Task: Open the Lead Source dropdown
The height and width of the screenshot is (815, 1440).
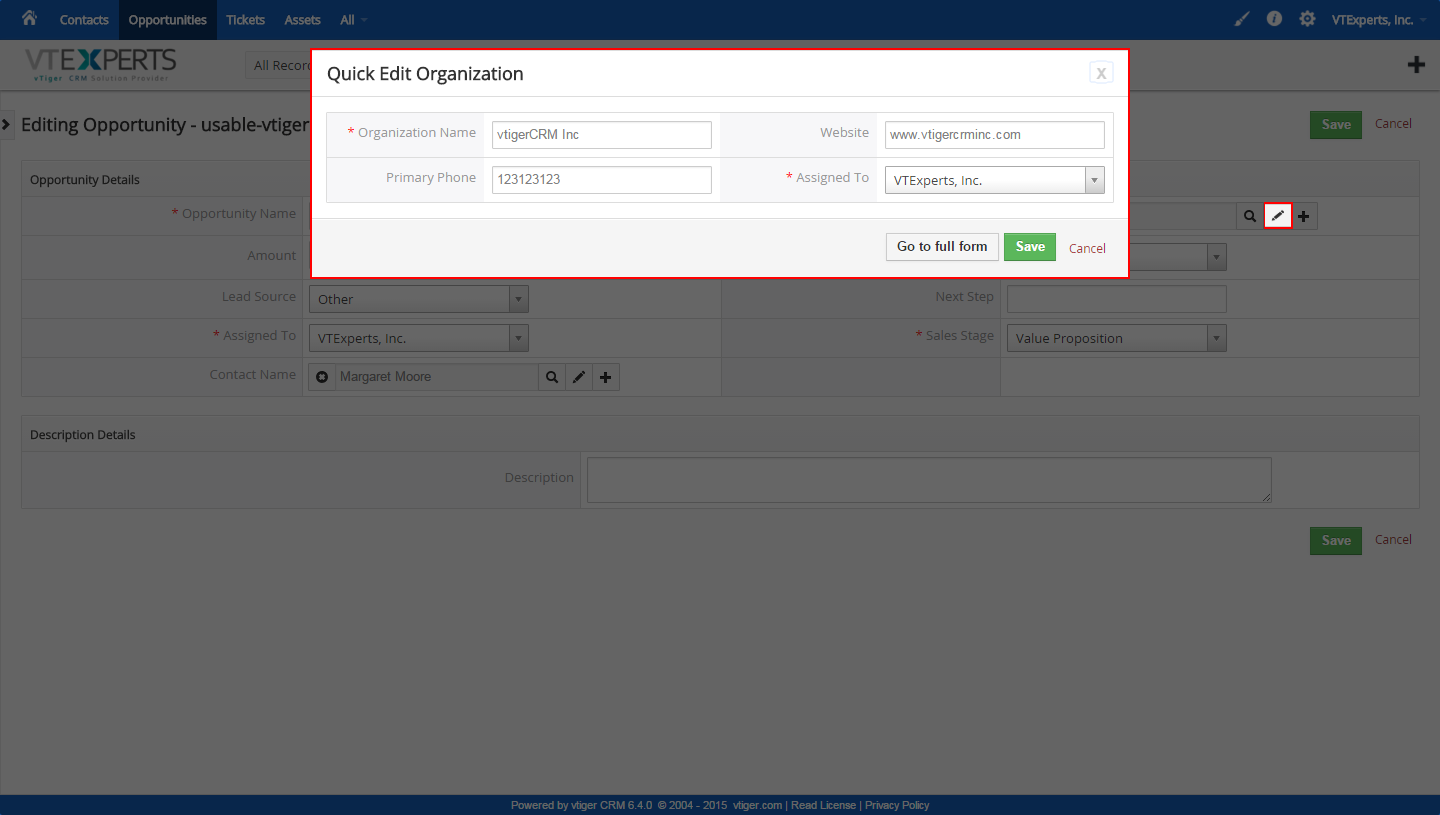Action: click(x=418, y=299)
